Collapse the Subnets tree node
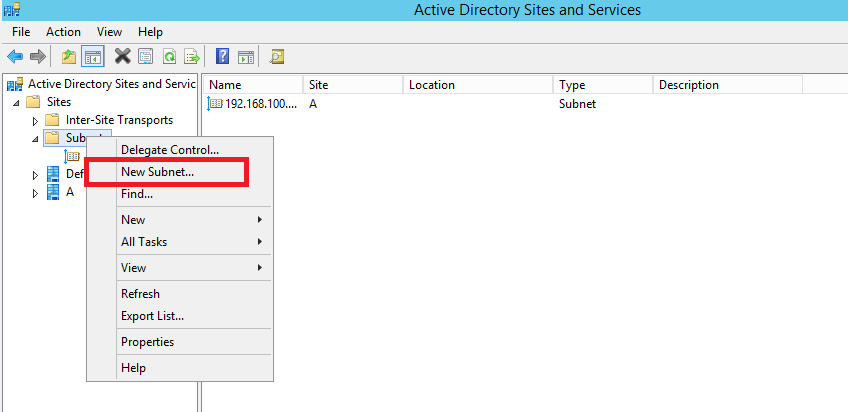The image size is (848, 412). click(x=35, y=139)
